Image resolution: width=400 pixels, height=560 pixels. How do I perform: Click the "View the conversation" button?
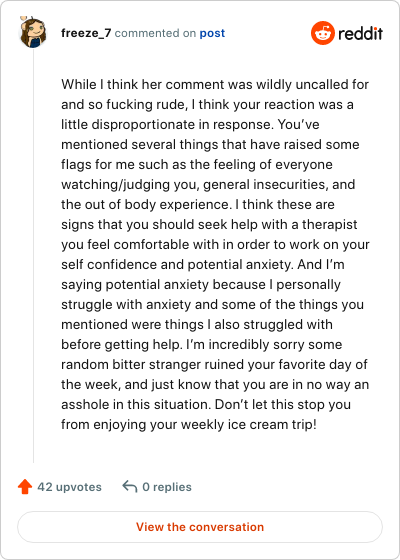tap(200, 527)
